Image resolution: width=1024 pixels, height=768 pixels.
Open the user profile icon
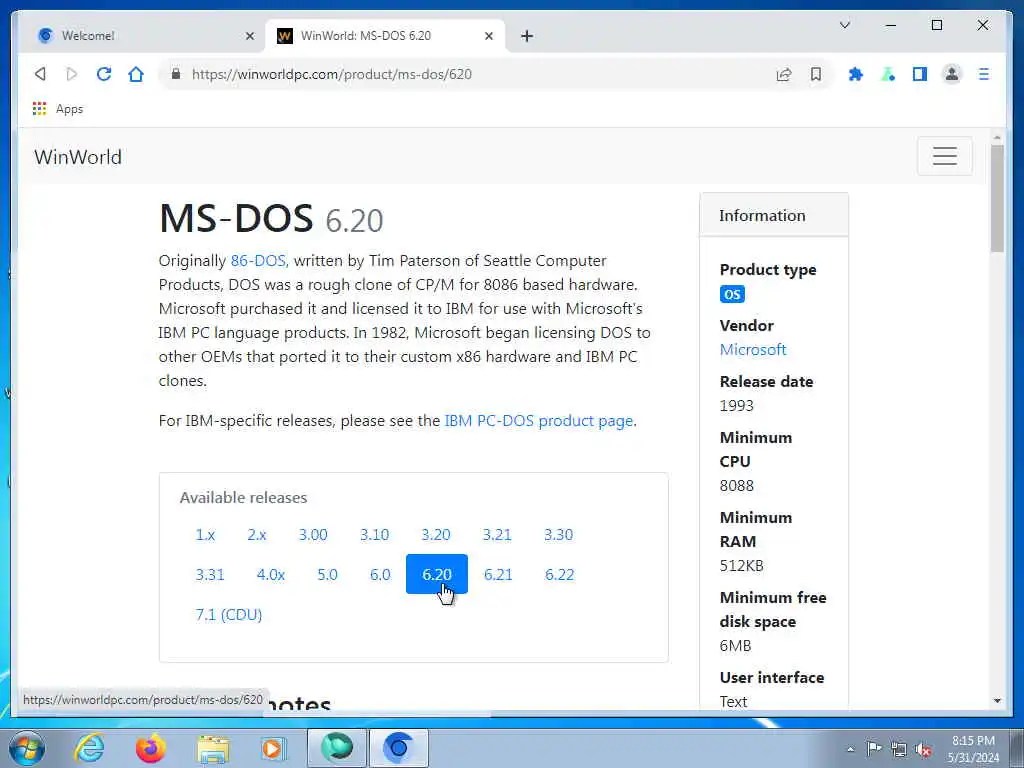pyautogui.click(x=952, y=74)
